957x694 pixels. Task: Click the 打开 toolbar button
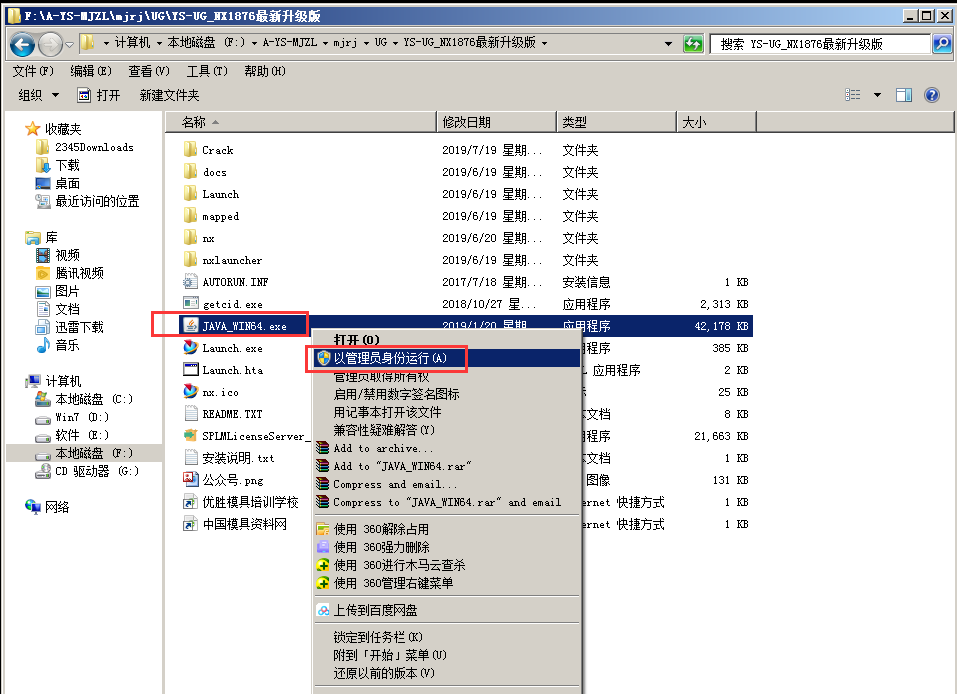click(x=99, y=95)
